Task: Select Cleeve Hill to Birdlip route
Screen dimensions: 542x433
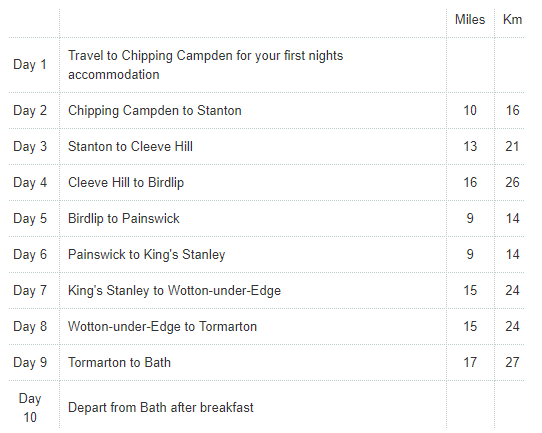Action: pyautogui.click(x=126, y=182)
